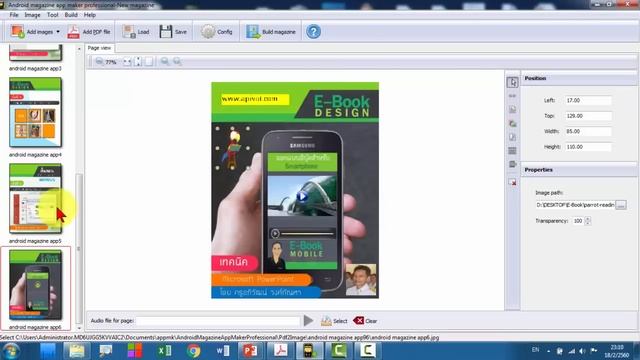Click the link tool icon
Screen dimensions: 640x360
[513, 96]
